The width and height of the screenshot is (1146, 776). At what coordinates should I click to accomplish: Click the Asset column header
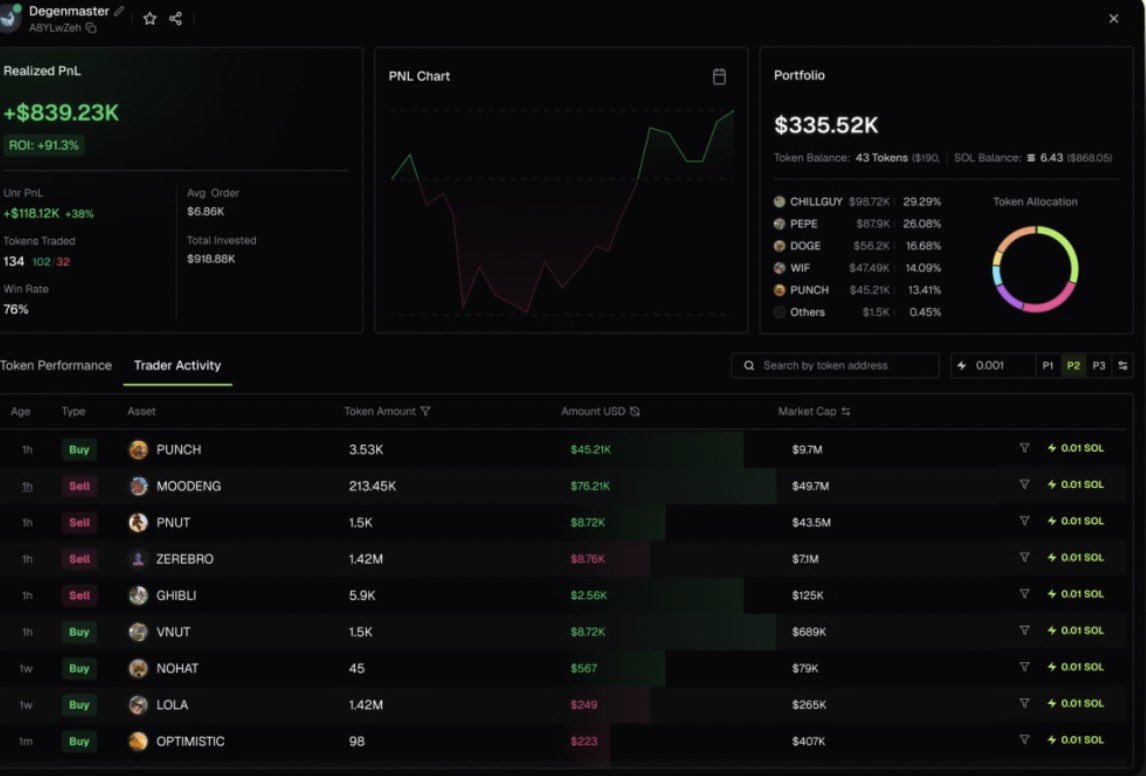point(141,411)
